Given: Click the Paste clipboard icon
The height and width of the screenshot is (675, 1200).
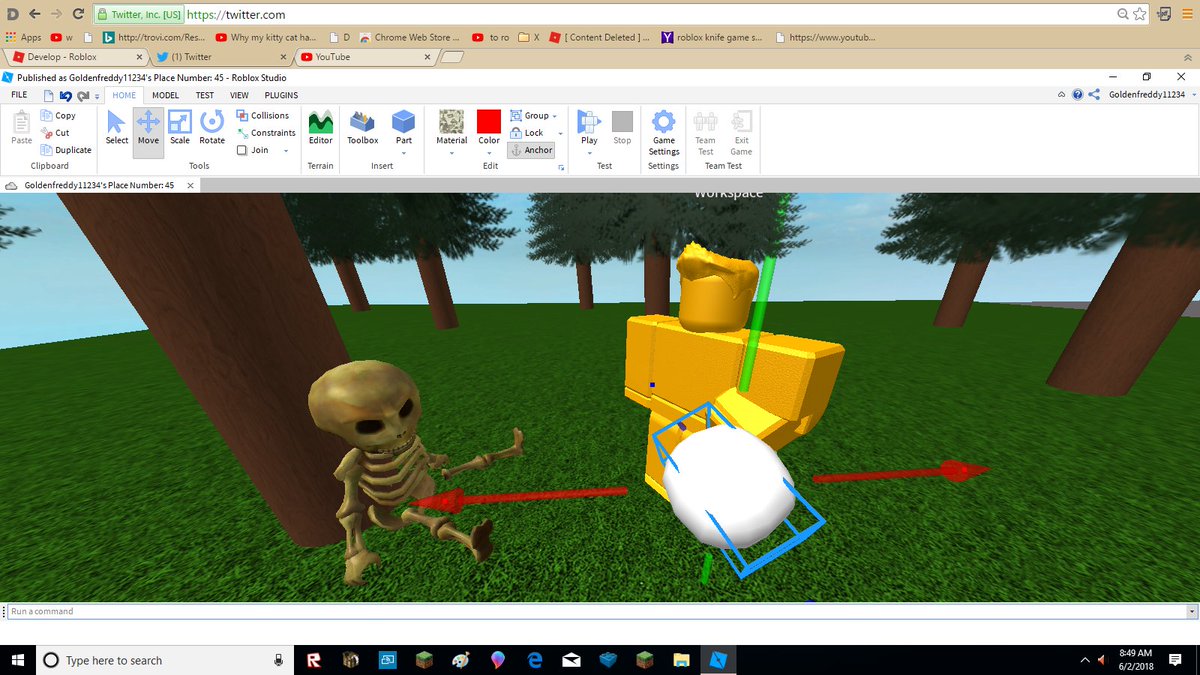Looking at the screenshot, I should [x=21, y=128].
